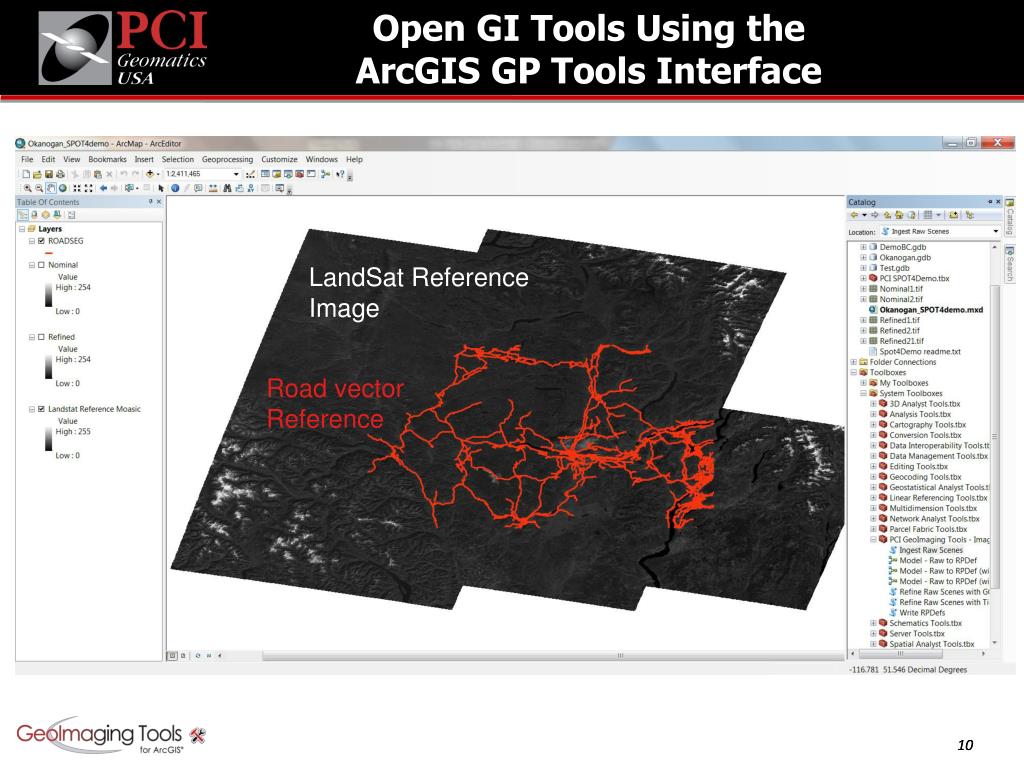Click the Full Extent globe icon
This screenshot has width=1024, height=768.
pyautogui.click(x=63, y=187)
